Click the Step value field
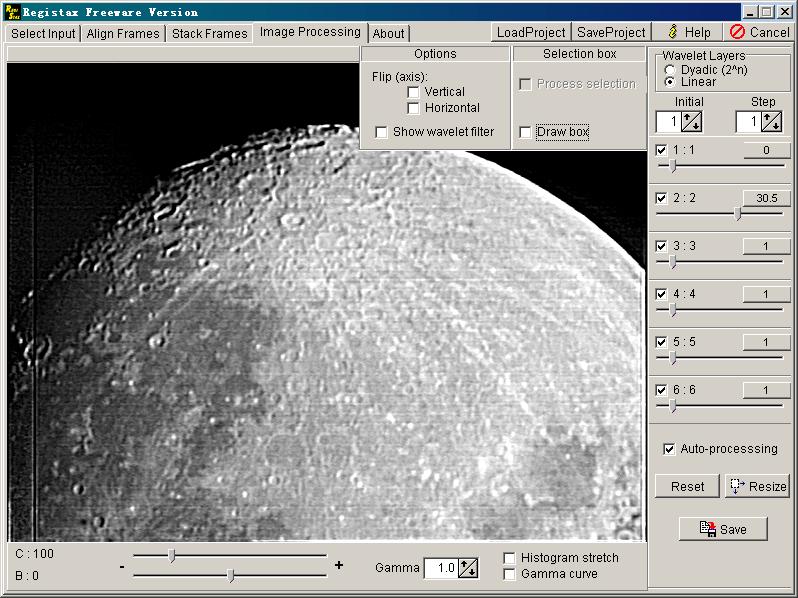 748,122
